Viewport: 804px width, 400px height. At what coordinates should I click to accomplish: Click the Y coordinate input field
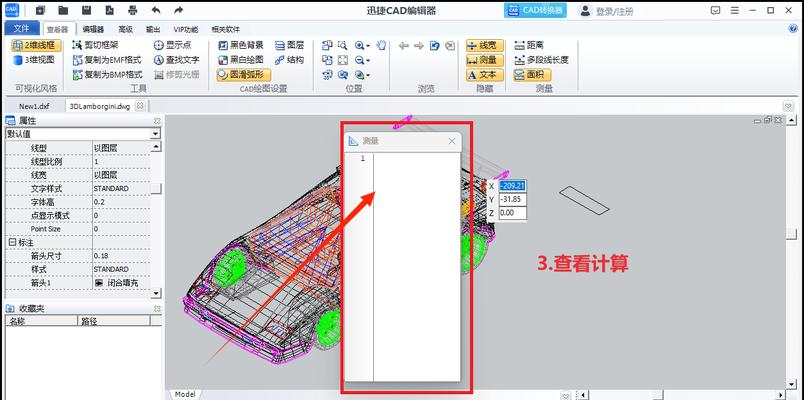[512, 199]
